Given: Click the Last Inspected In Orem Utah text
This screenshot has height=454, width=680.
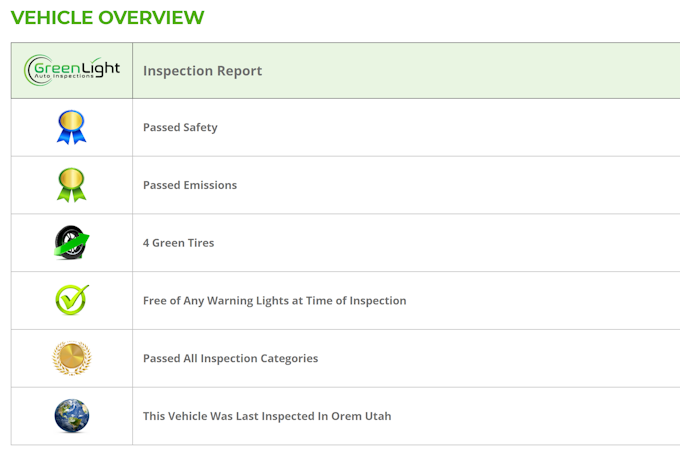Looking at the screenshot, I should 267,416.
